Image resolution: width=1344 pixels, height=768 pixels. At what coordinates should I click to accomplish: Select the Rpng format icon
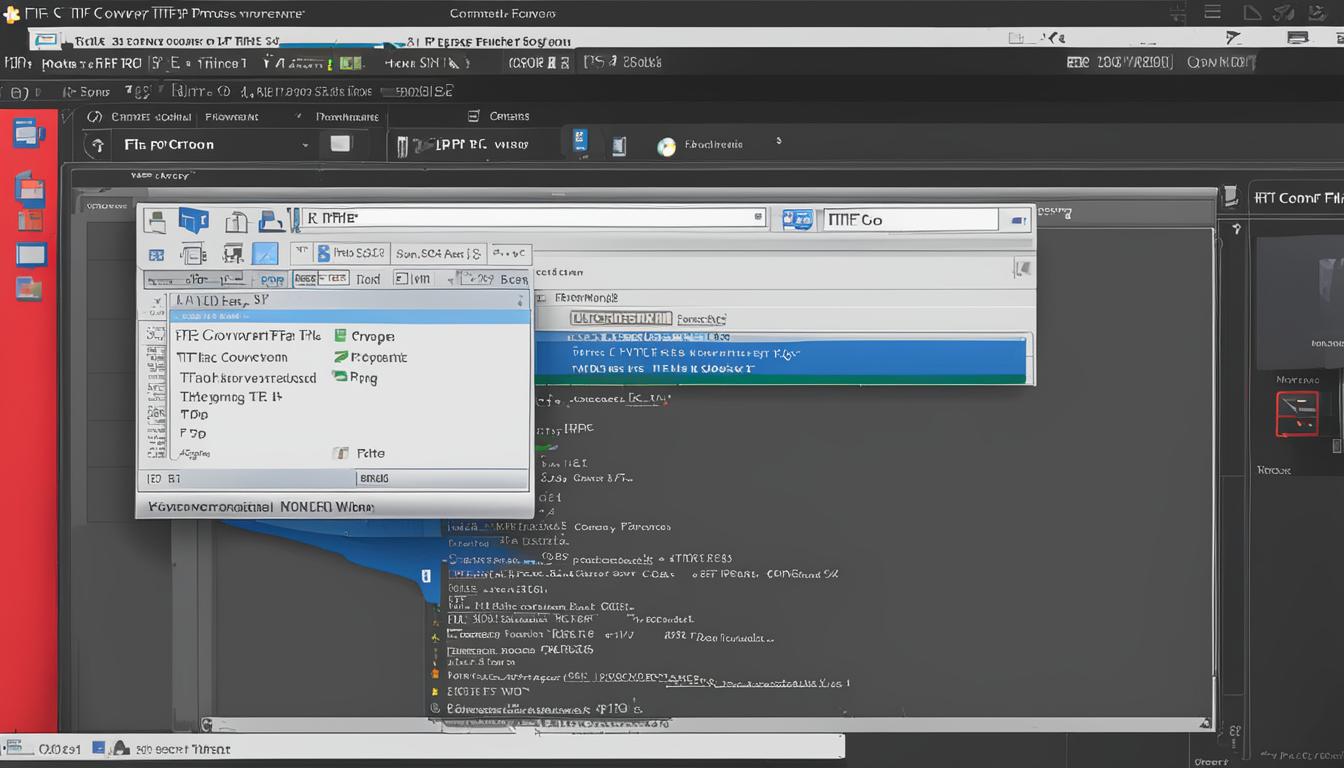coord(344,377)
